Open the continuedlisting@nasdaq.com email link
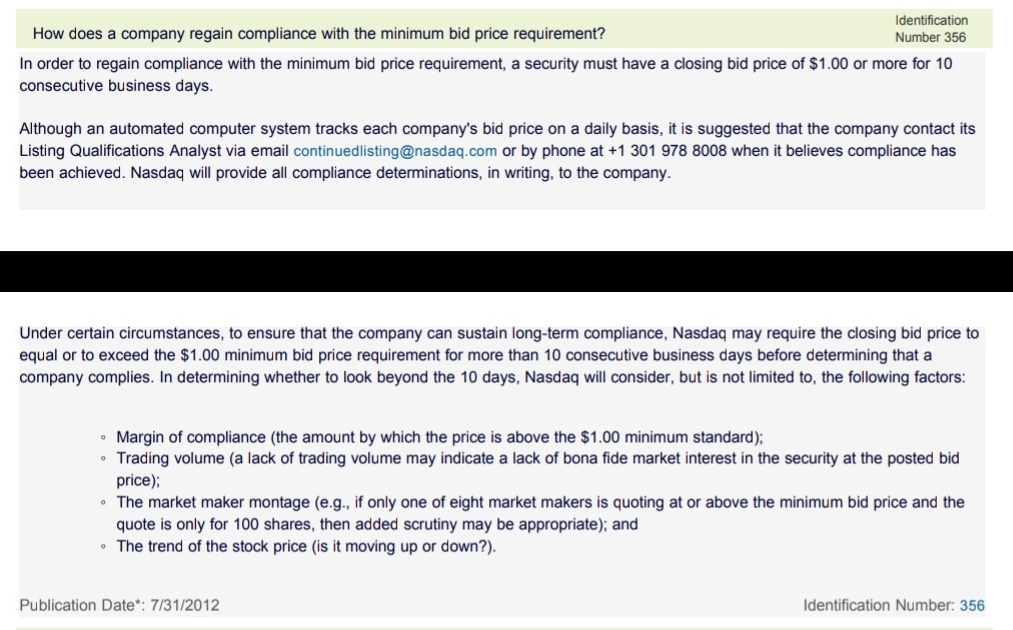 [395, 151]
